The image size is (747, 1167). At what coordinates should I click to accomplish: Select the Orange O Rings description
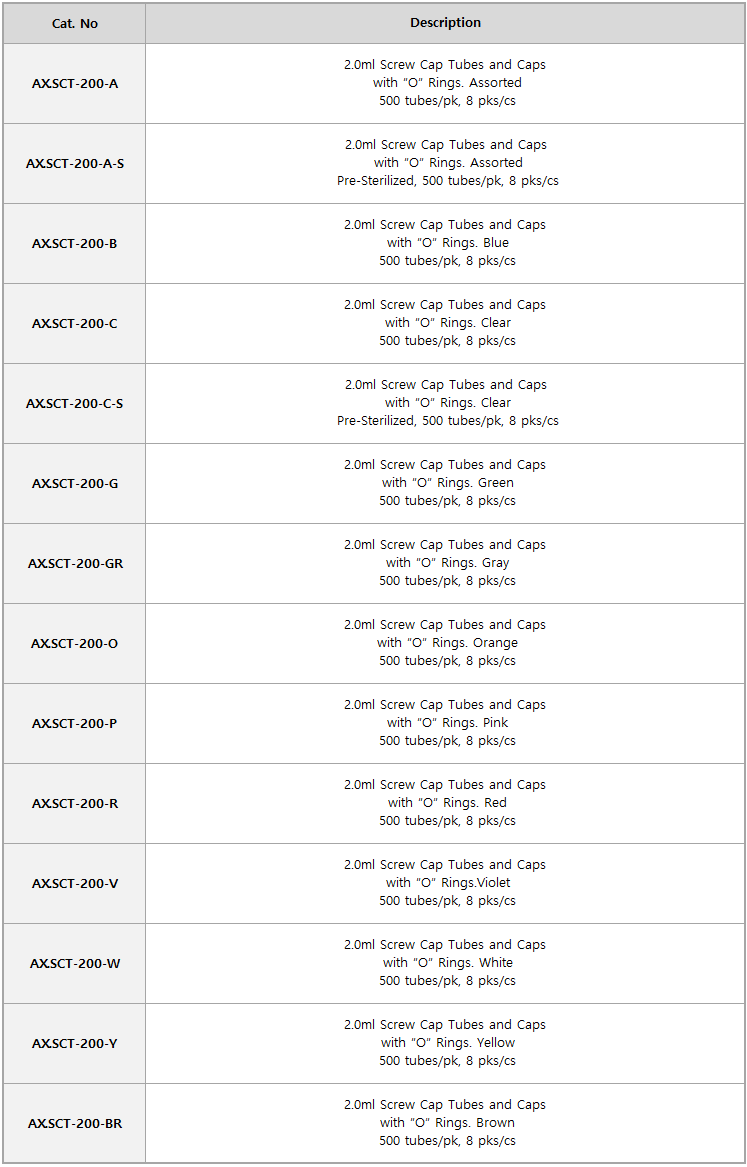click(445, 643)
